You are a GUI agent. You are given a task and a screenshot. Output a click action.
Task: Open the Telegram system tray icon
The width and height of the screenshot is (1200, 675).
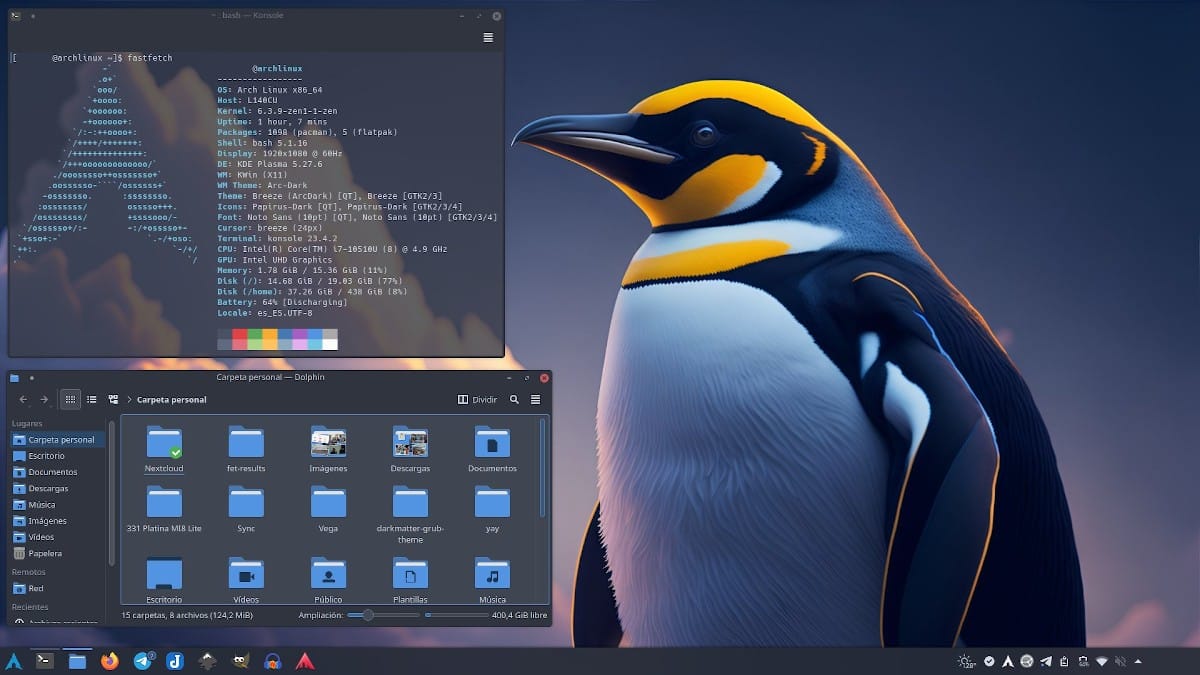tap(1046, 661)
